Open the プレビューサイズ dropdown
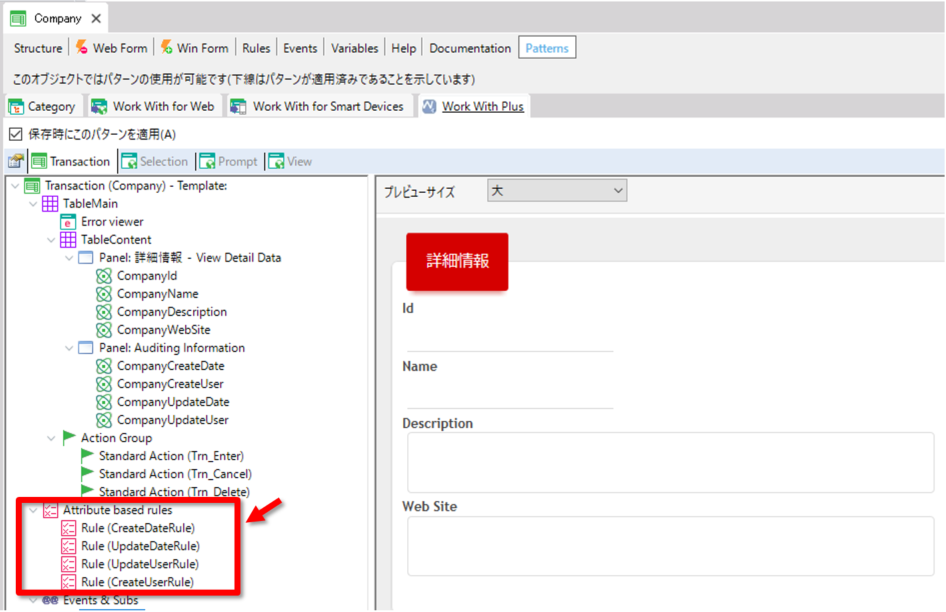The height and width of the screenshot is (612, 946). coord(557,191)
